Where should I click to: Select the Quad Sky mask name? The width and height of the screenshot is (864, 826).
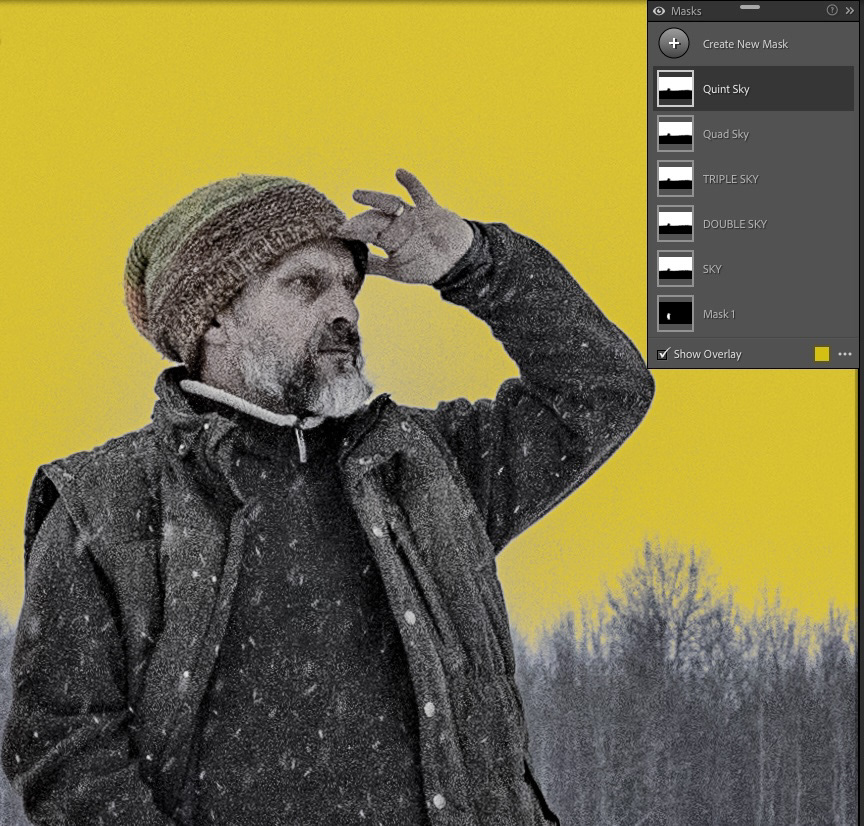point(726,134)
